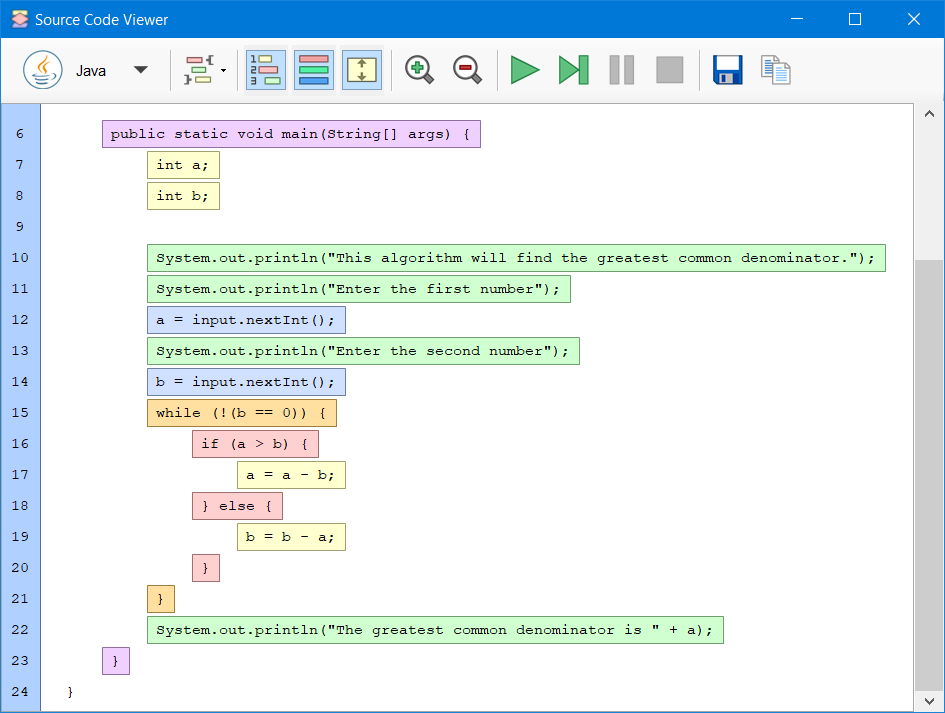The image size is (945, 713).
Task: Click the vertical scrollbar down arrow
Action: coord(930,701)
